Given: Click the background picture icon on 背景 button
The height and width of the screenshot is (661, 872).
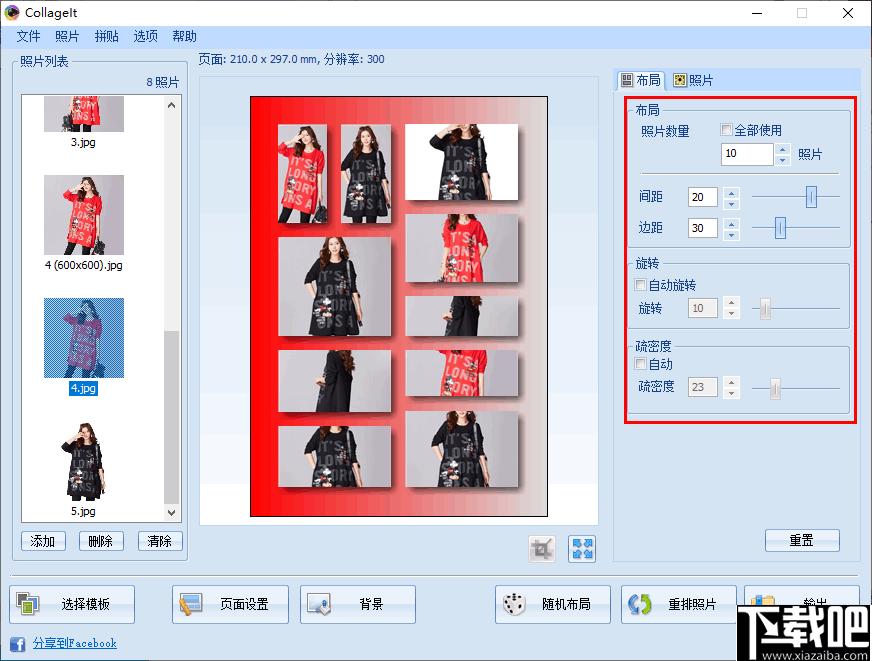Looking at the screenshot, I should pos(319,604).
